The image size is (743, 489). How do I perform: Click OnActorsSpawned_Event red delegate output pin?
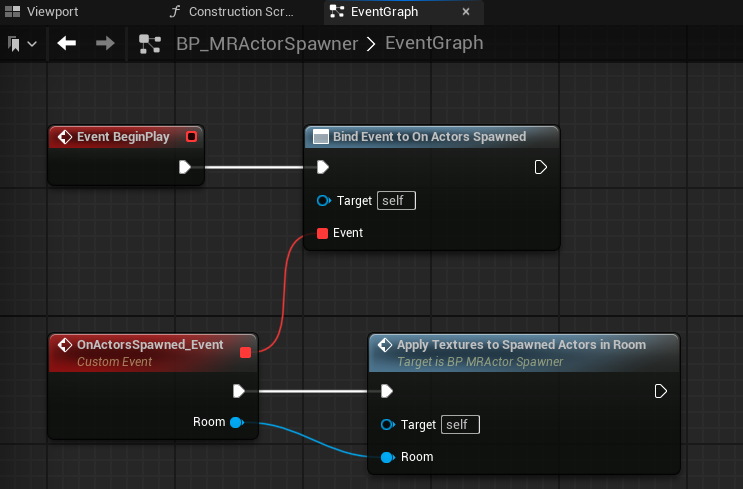(245, 352)
